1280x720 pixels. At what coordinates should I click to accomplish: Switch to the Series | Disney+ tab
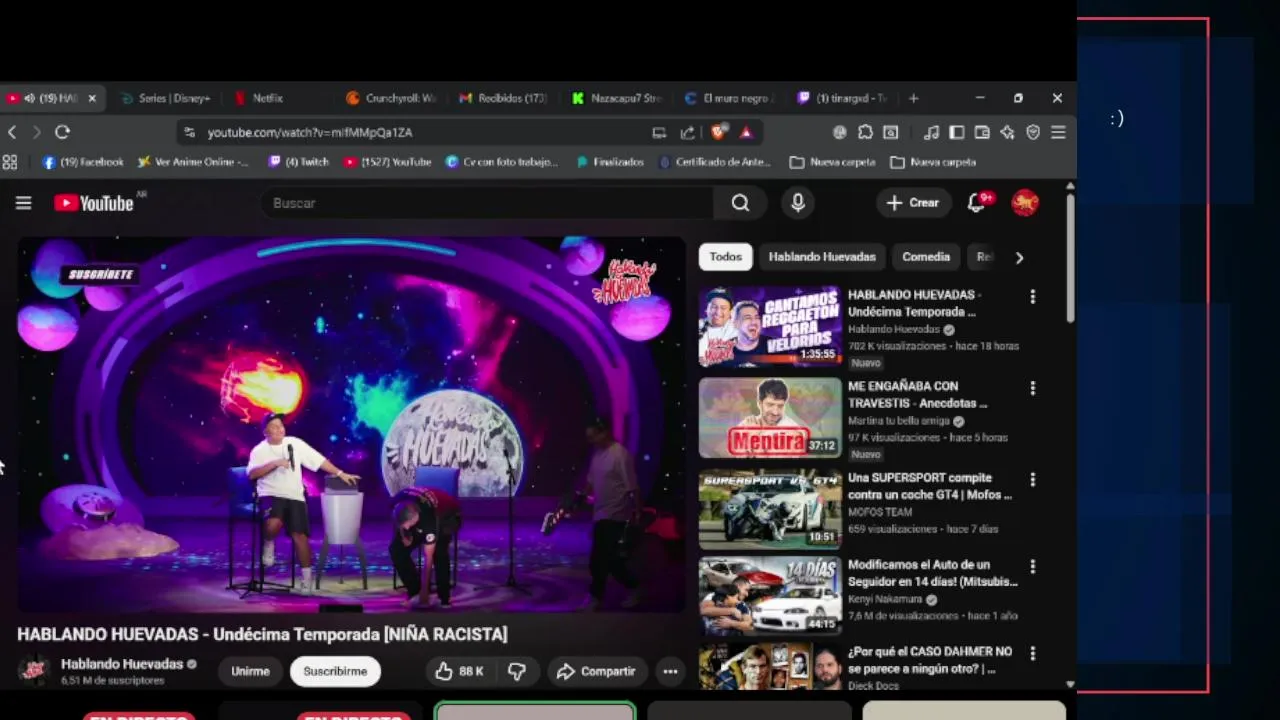166,98
